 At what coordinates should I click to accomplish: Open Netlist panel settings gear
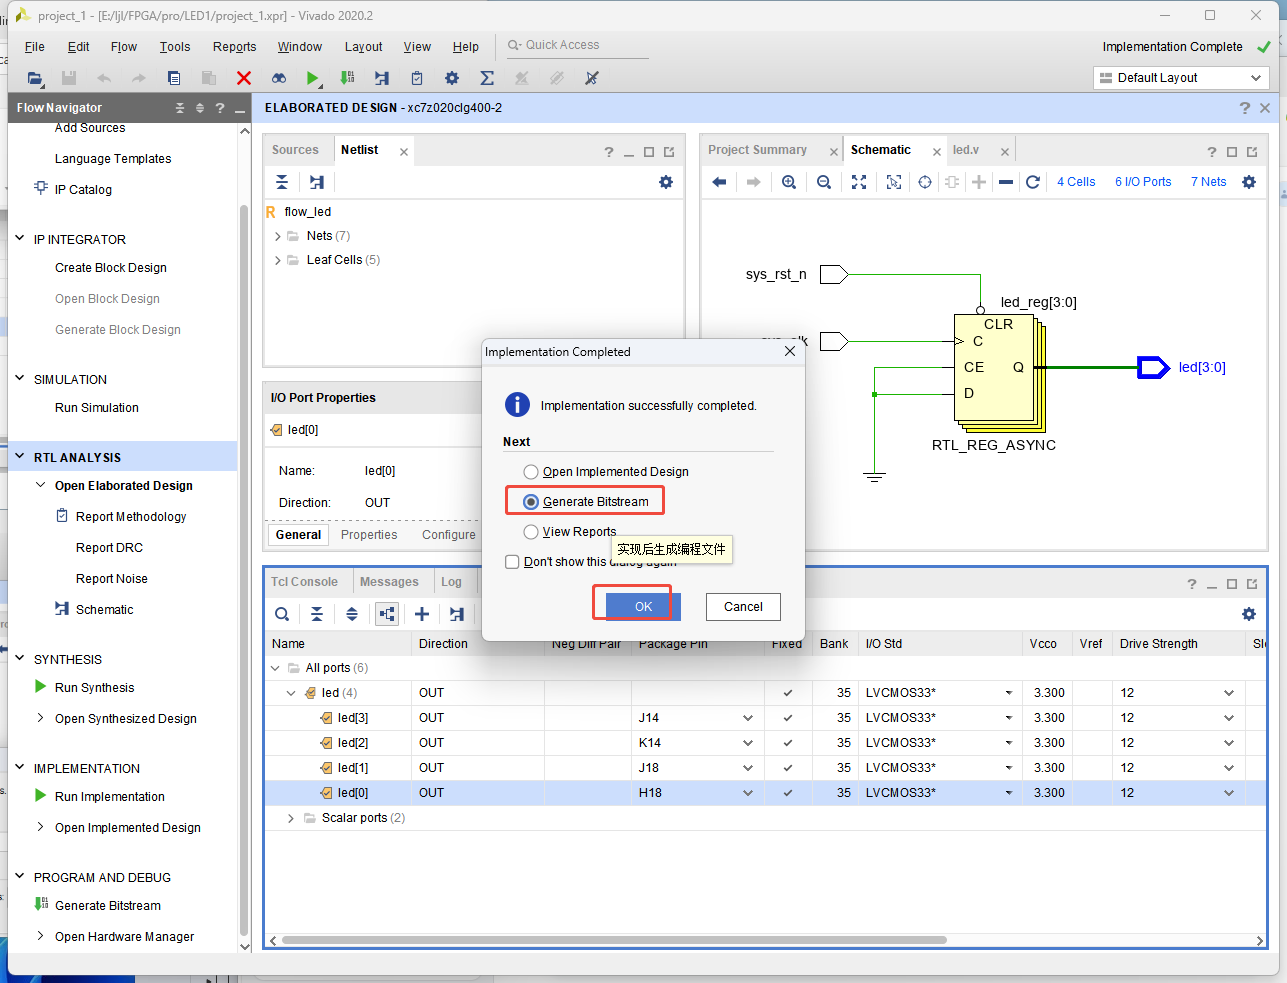[x=666, y=182]
